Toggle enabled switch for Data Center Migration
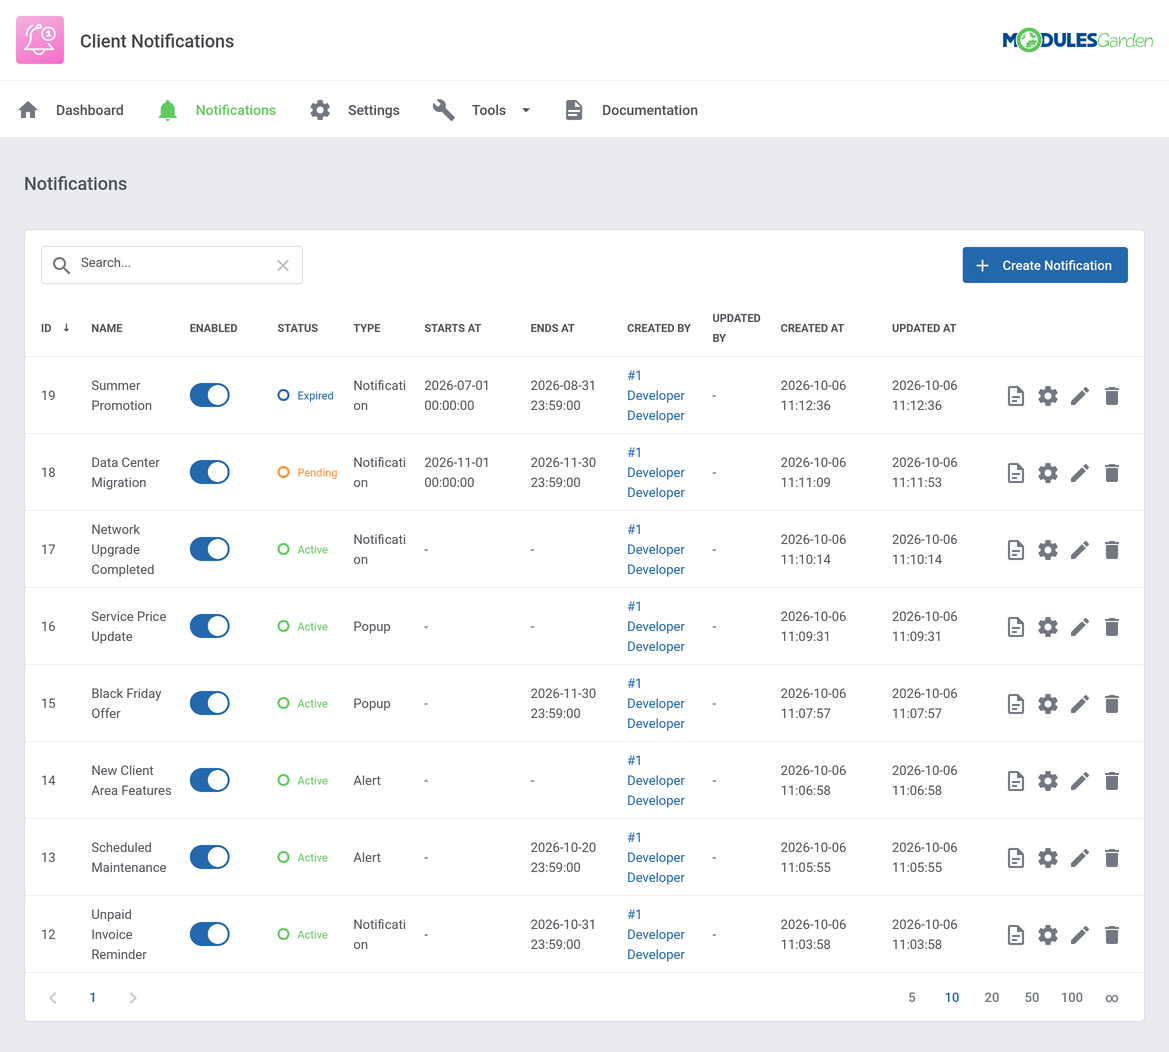1169x1052 pixels. [x=209, y=472]
